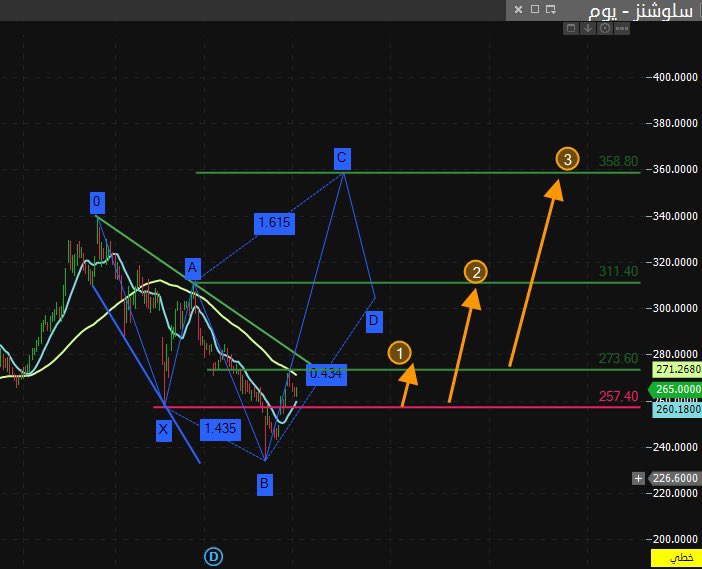Select the 1.435 ratio label

click(220, 429)
